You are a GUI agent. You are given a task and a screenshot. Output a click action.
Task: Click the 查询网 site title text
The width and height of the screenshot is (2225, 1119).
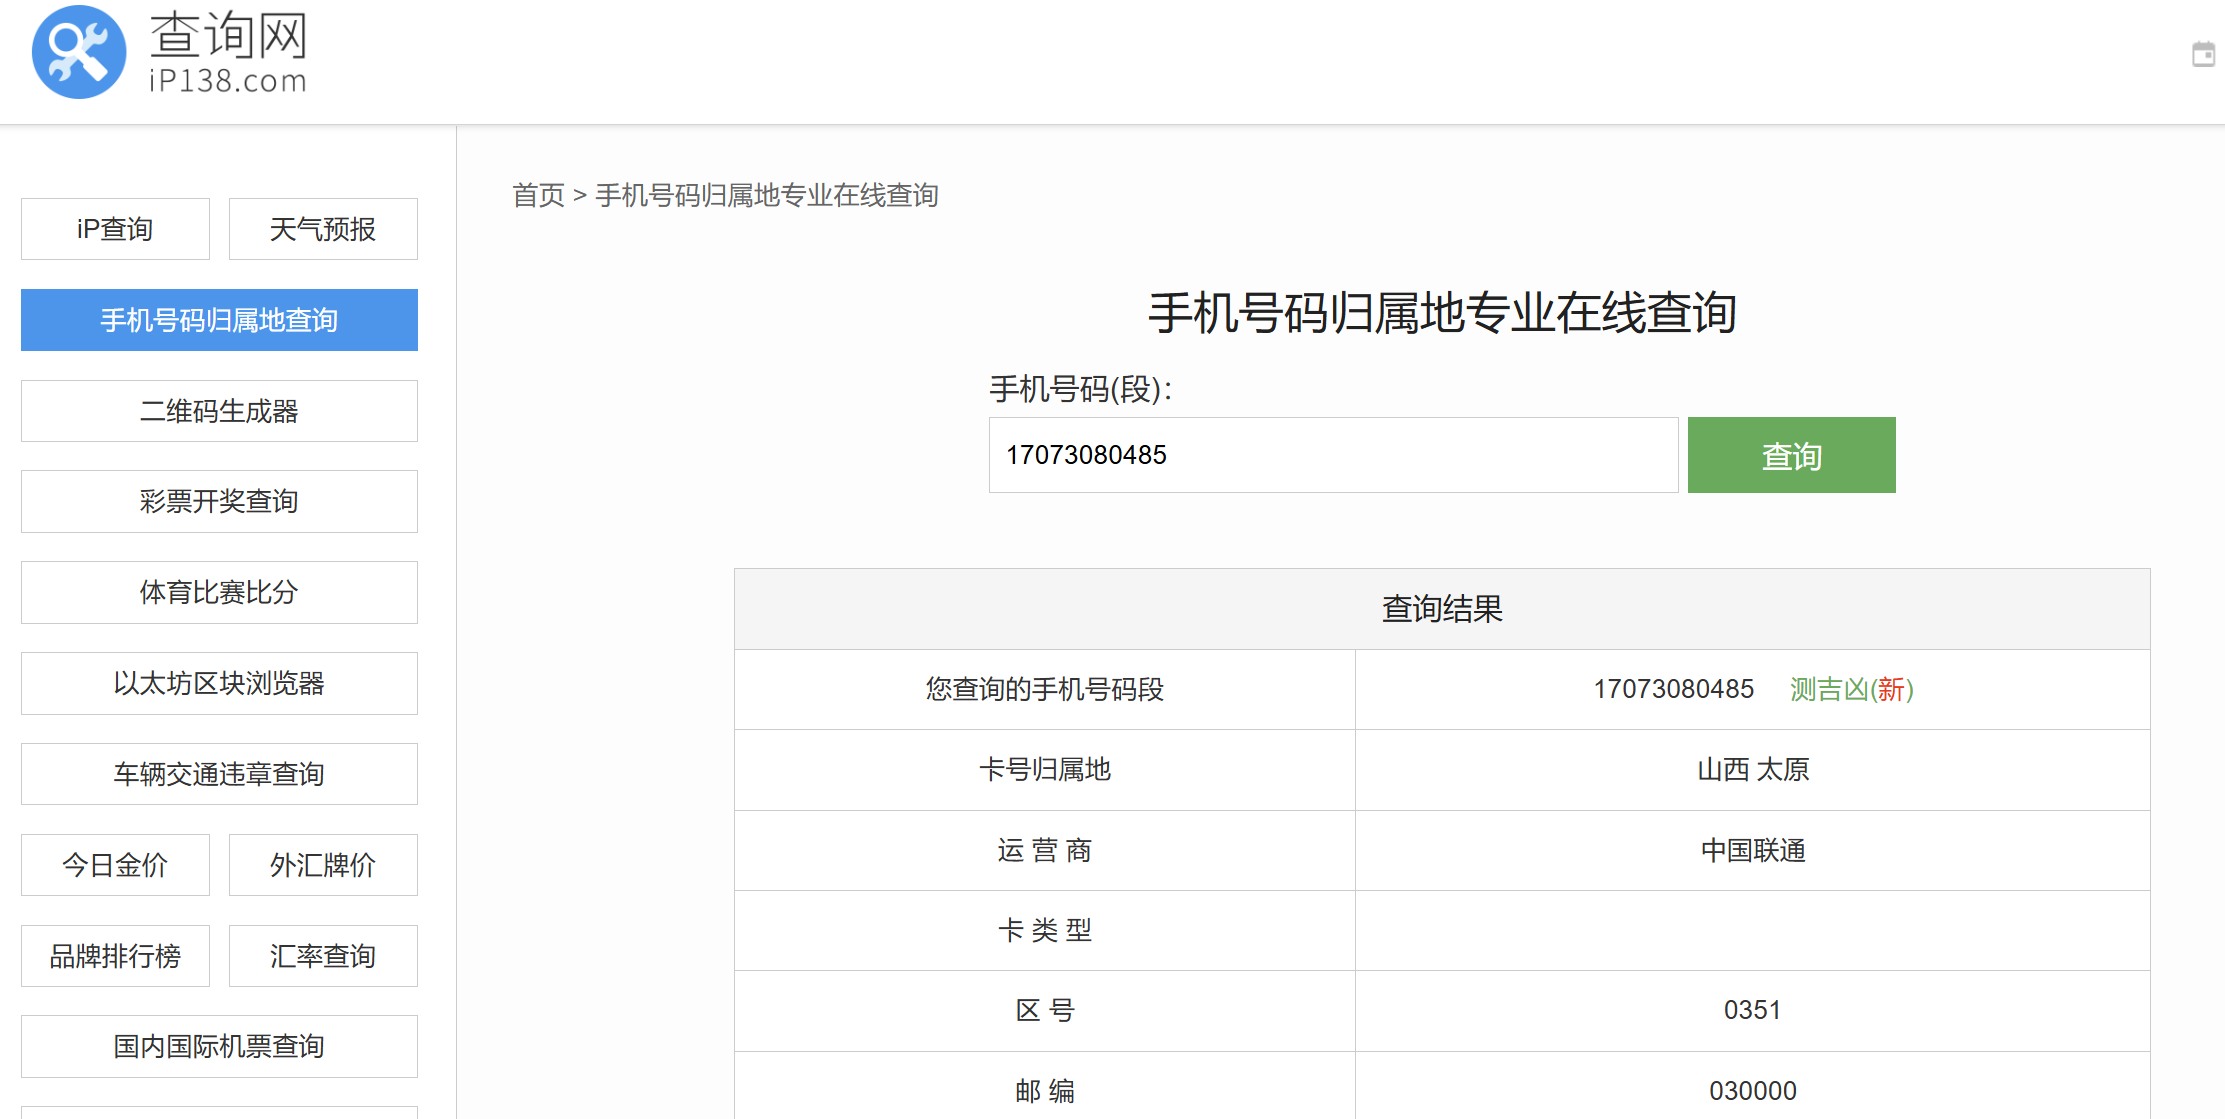pos(229,35)
